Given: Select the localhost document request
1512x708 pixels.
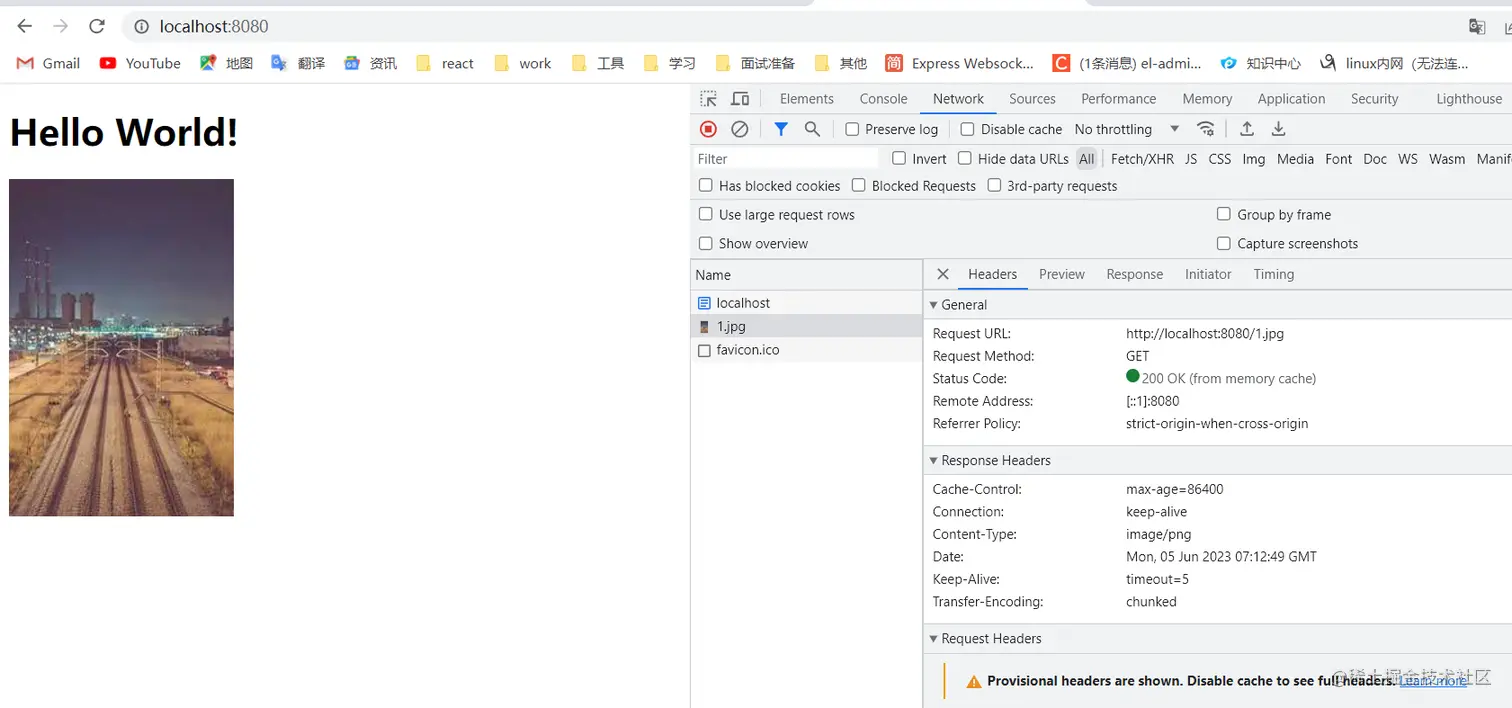Looking at the screenshot, I should click(x=806, y=303).
